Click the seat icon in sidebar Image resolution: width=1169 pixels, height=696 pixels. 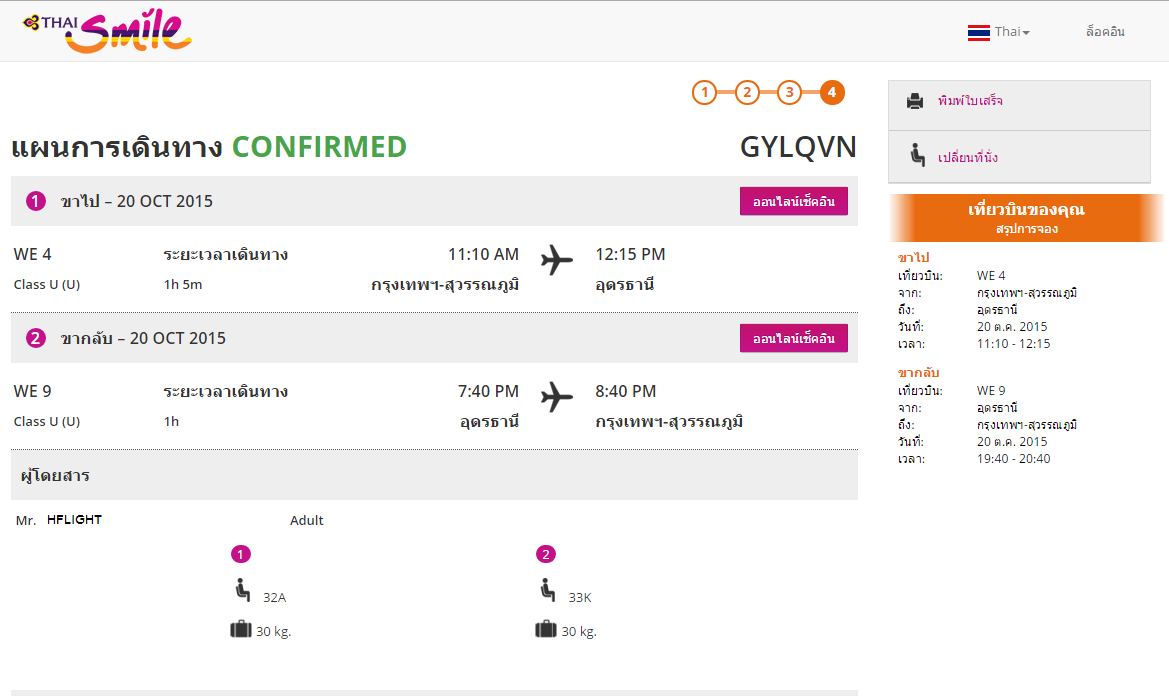pos(916,156)
